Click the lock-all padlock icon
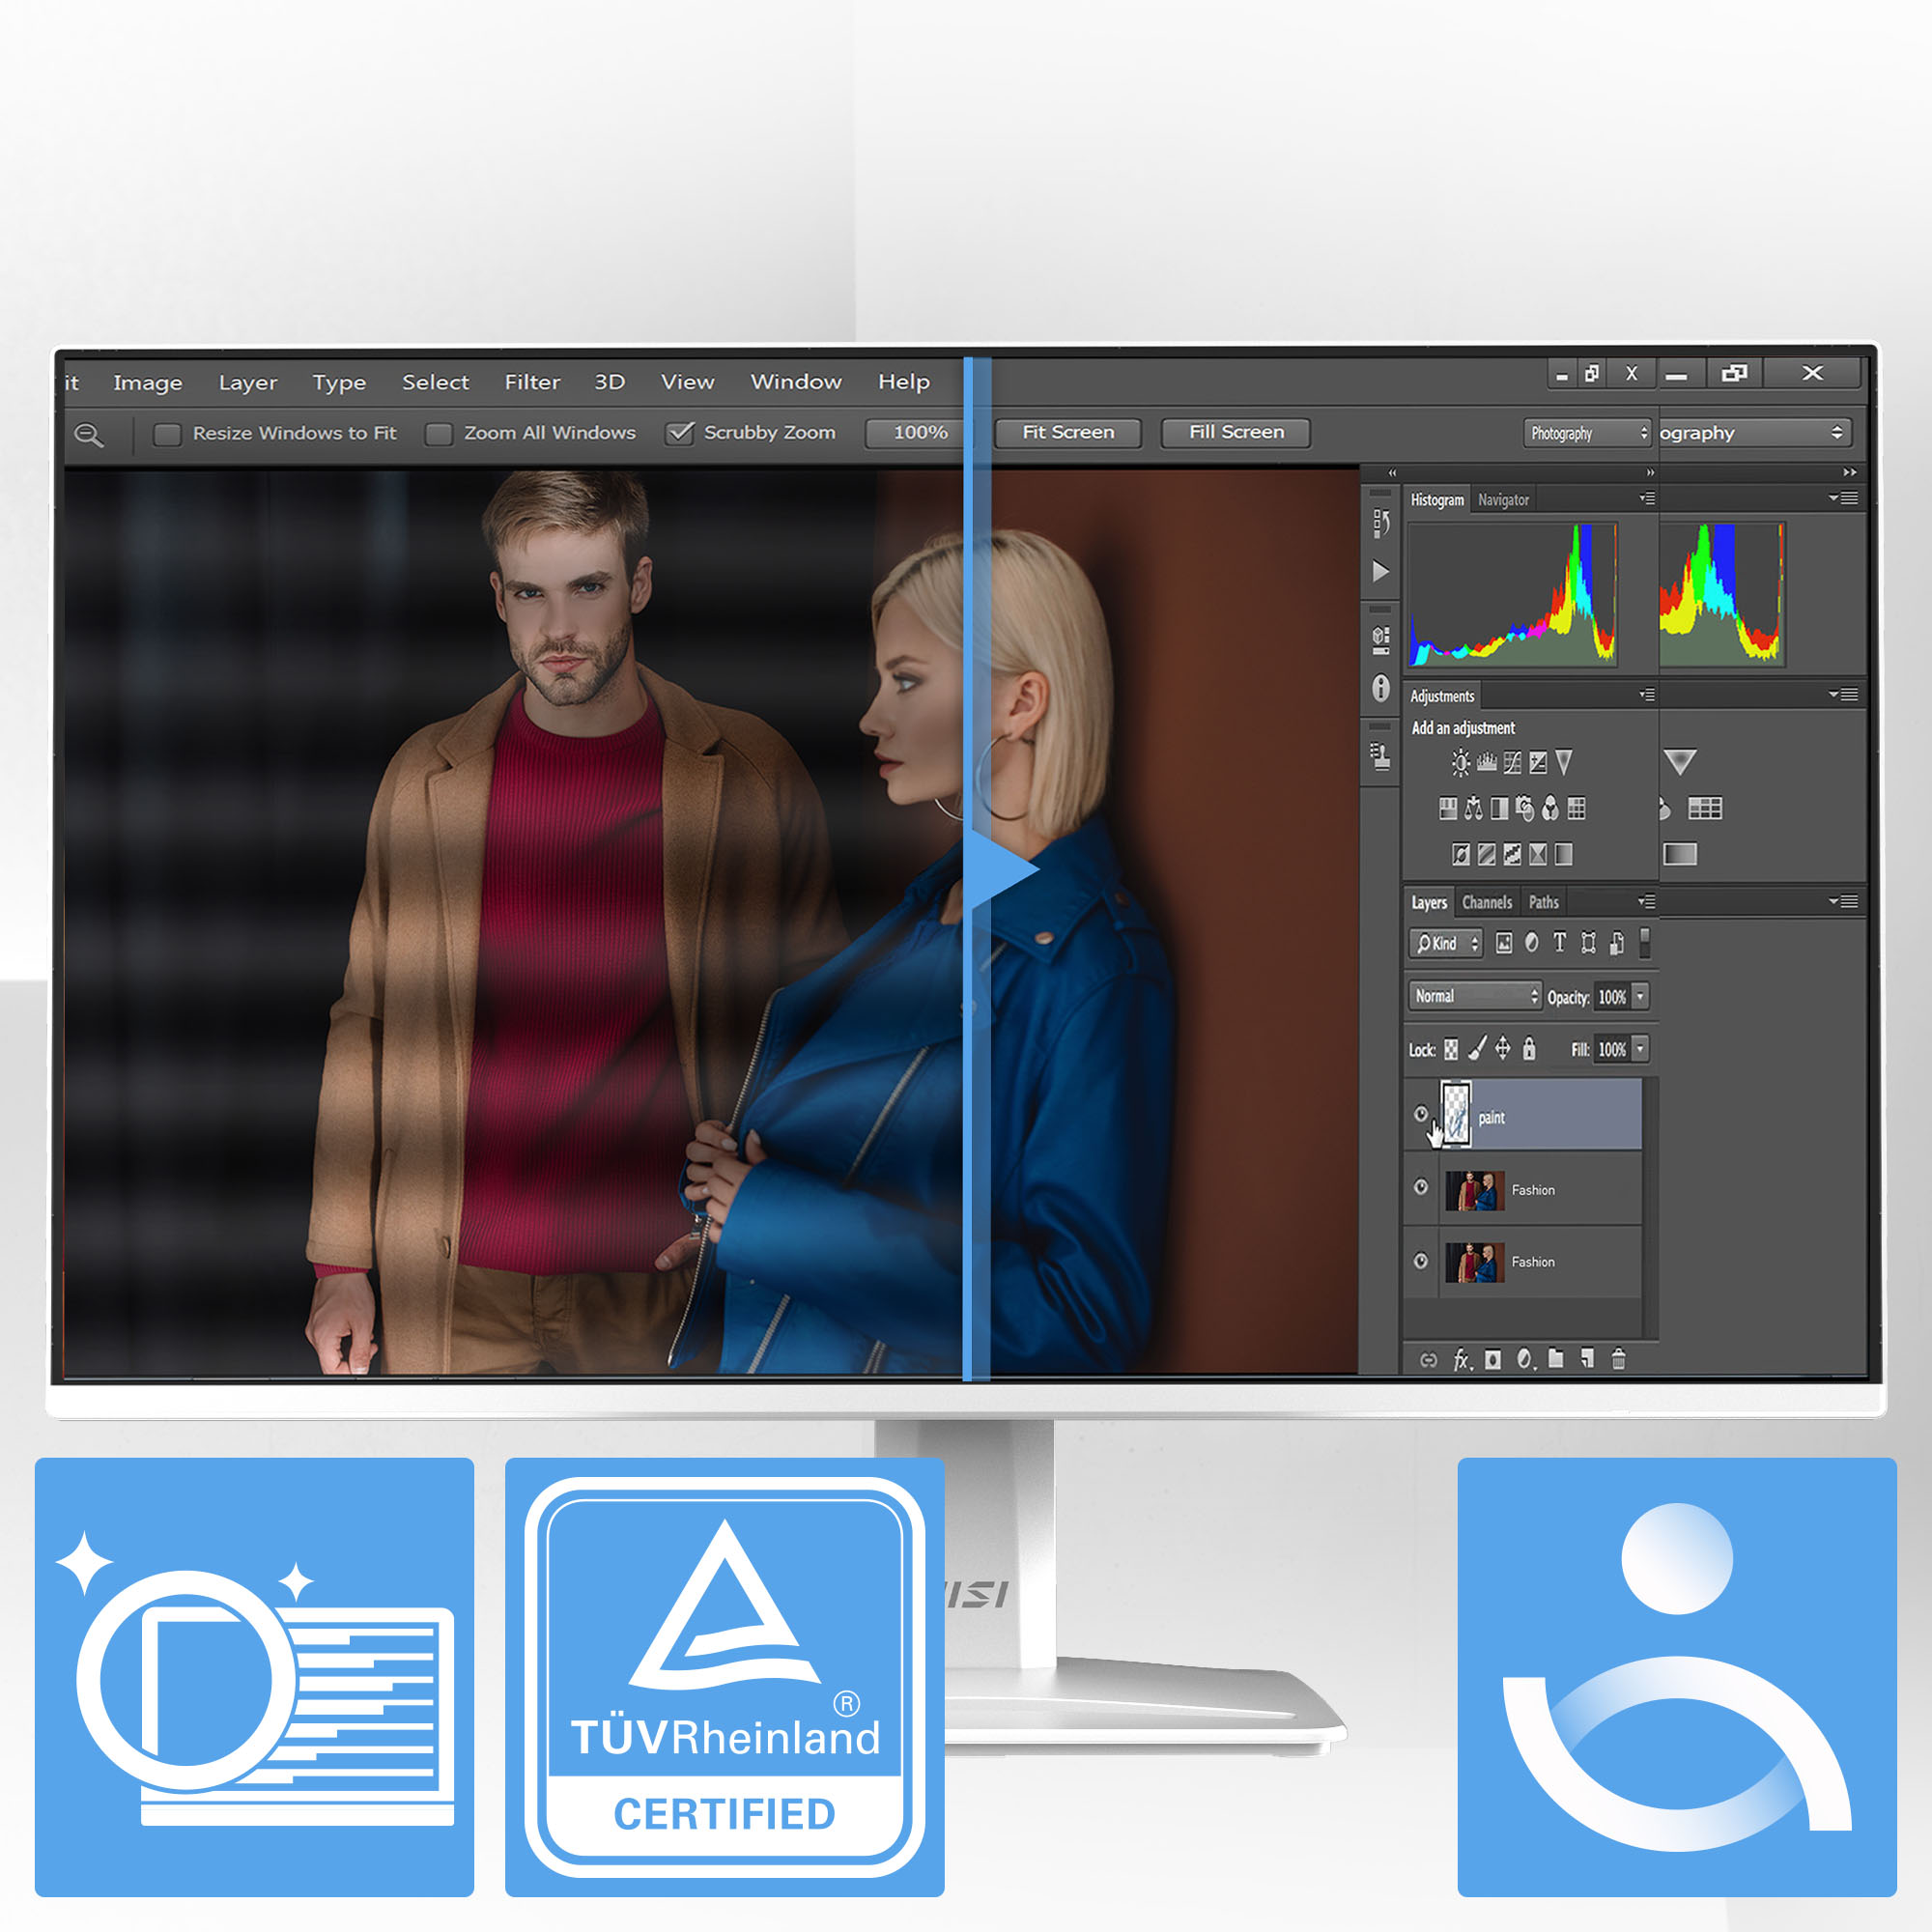 tap(1528, 1048)
